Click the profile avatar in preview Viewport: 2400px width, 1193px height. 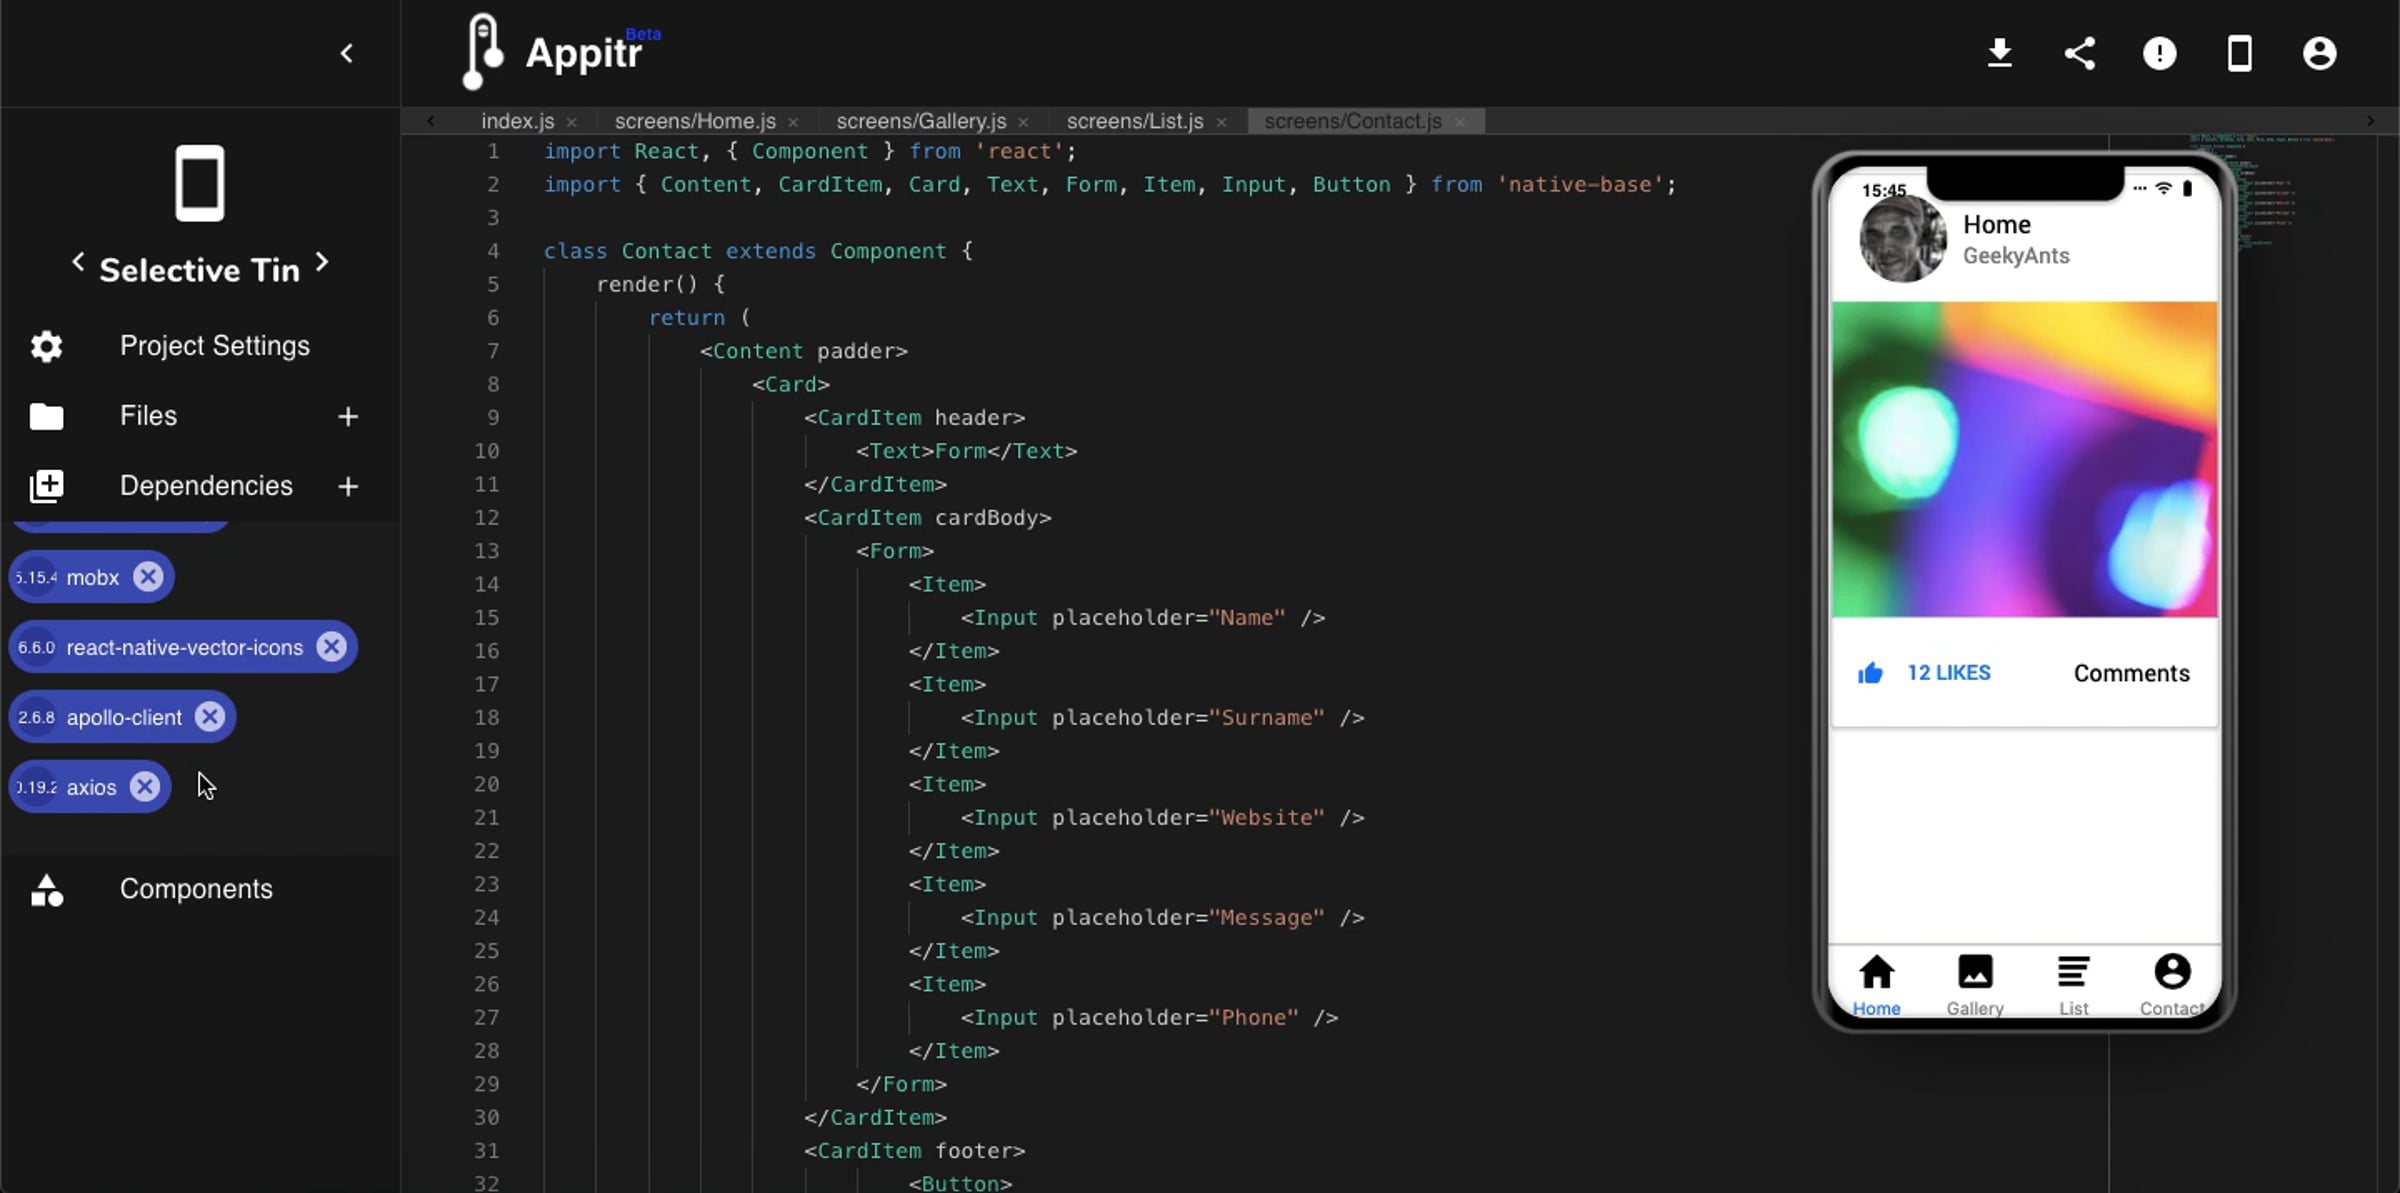tap(1902, 239)
